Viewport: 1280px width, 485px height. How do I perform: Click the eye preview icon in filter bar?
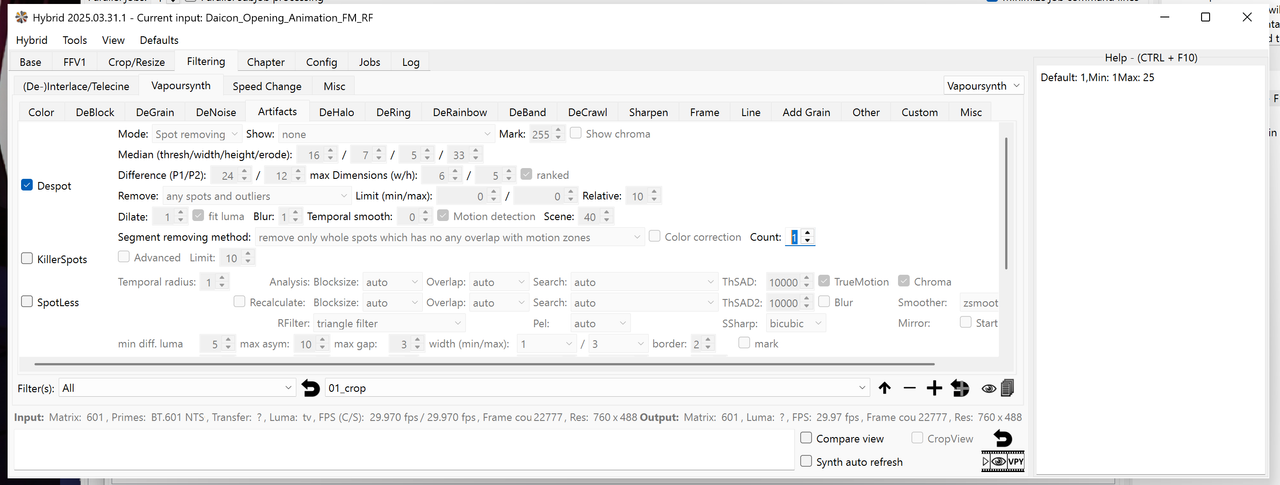(989, 388)
